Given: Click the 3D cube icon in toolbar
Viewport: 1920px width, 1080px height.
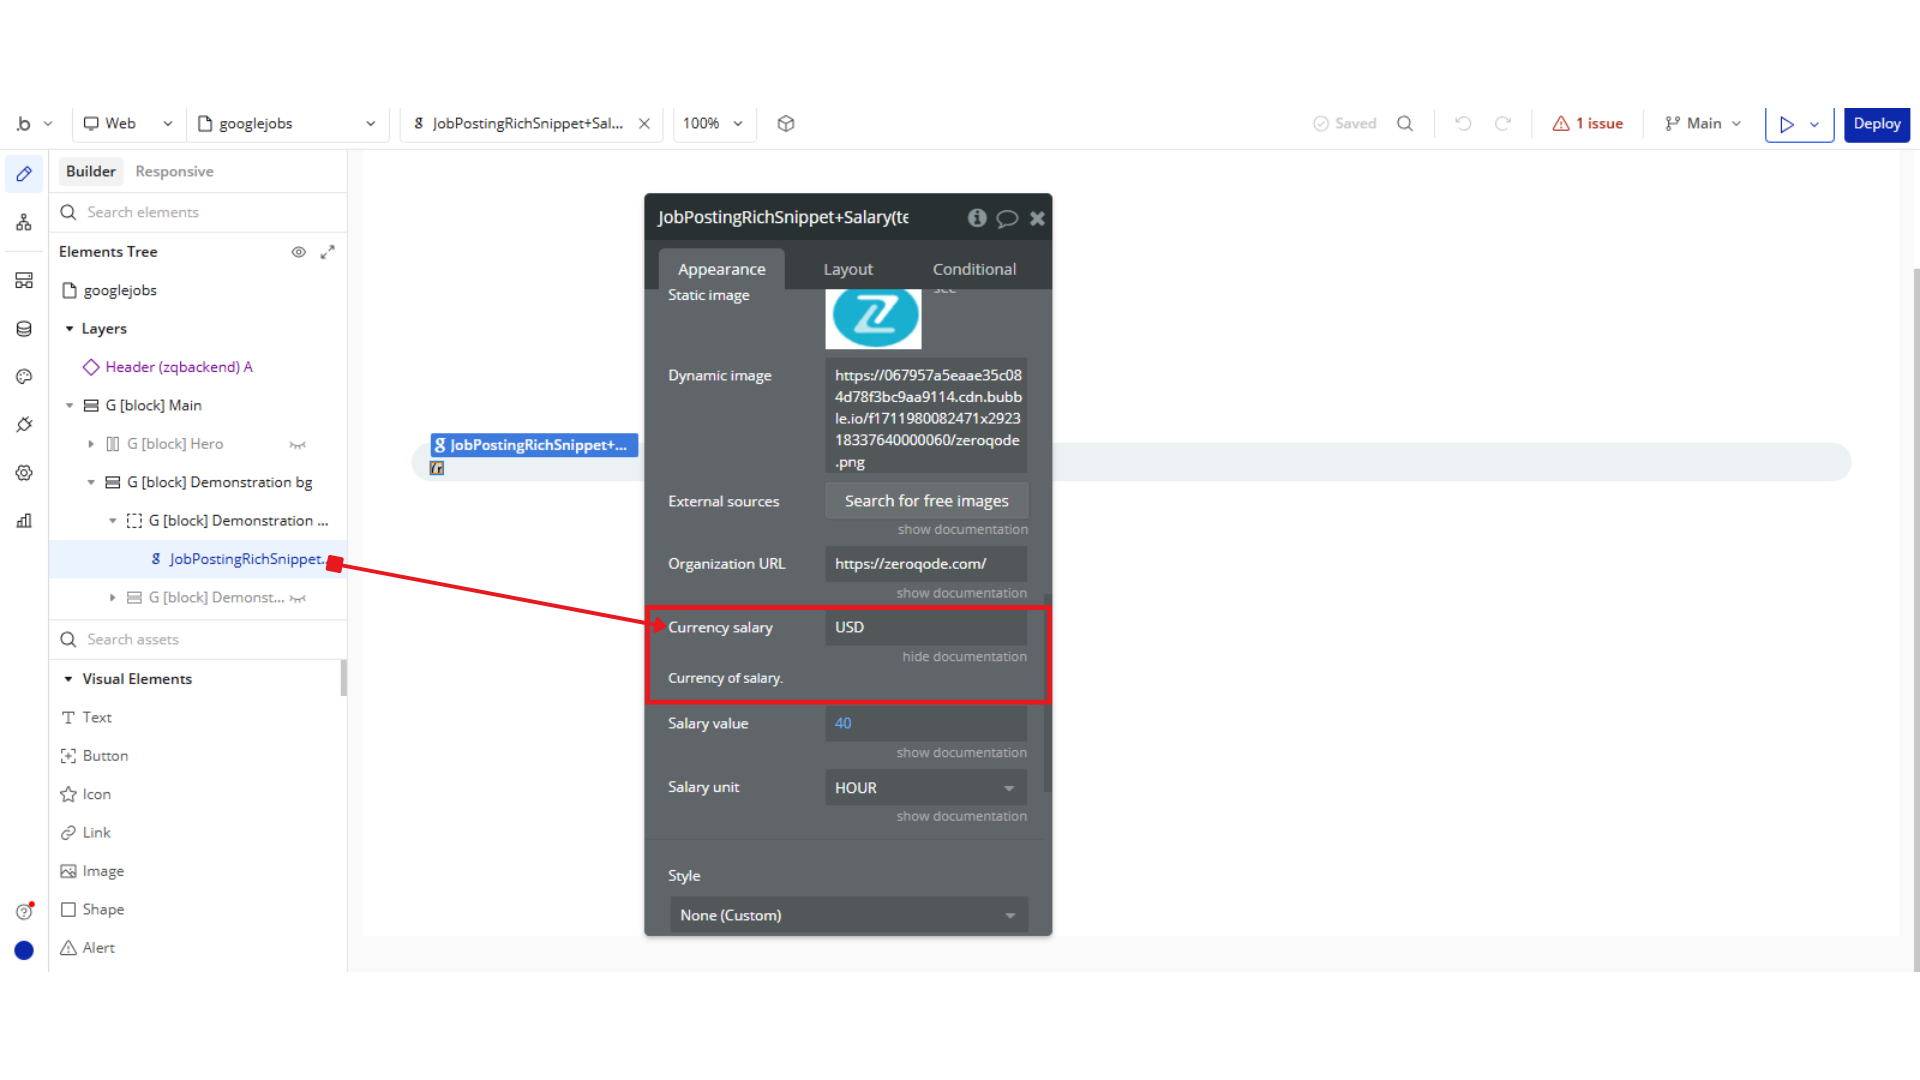Looking at the screenshot, I should 786,124.
